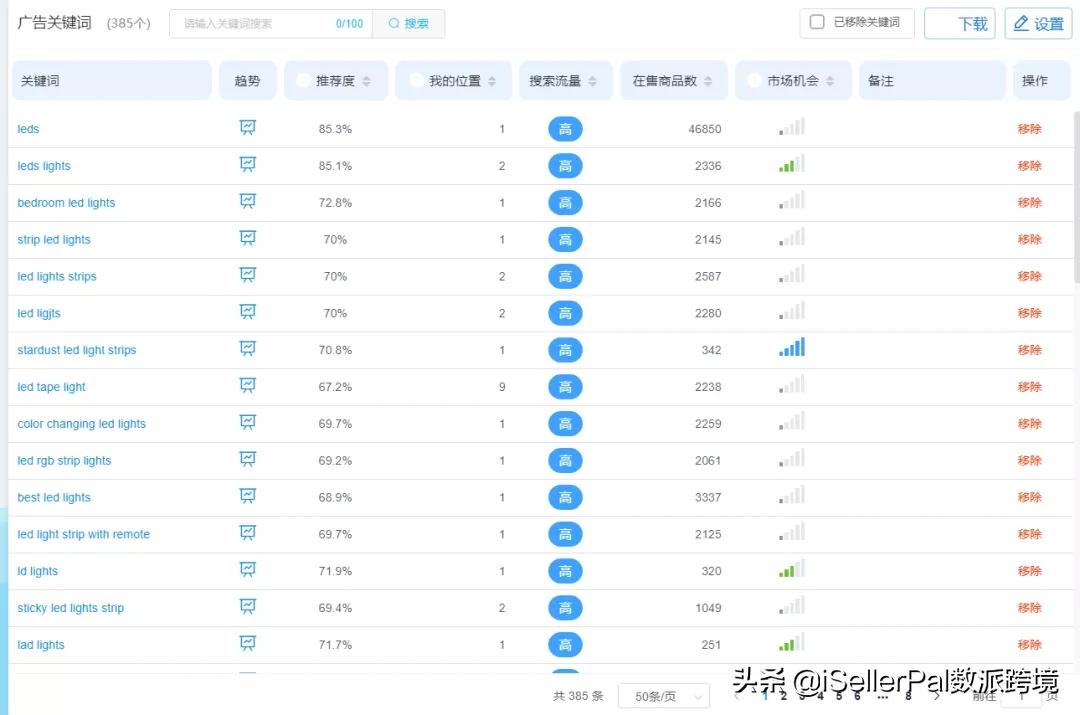Viewport: 1080px width, 715px height.
Task: Click the magnifier icon in the 搜索 button
Action: [393, 23]
